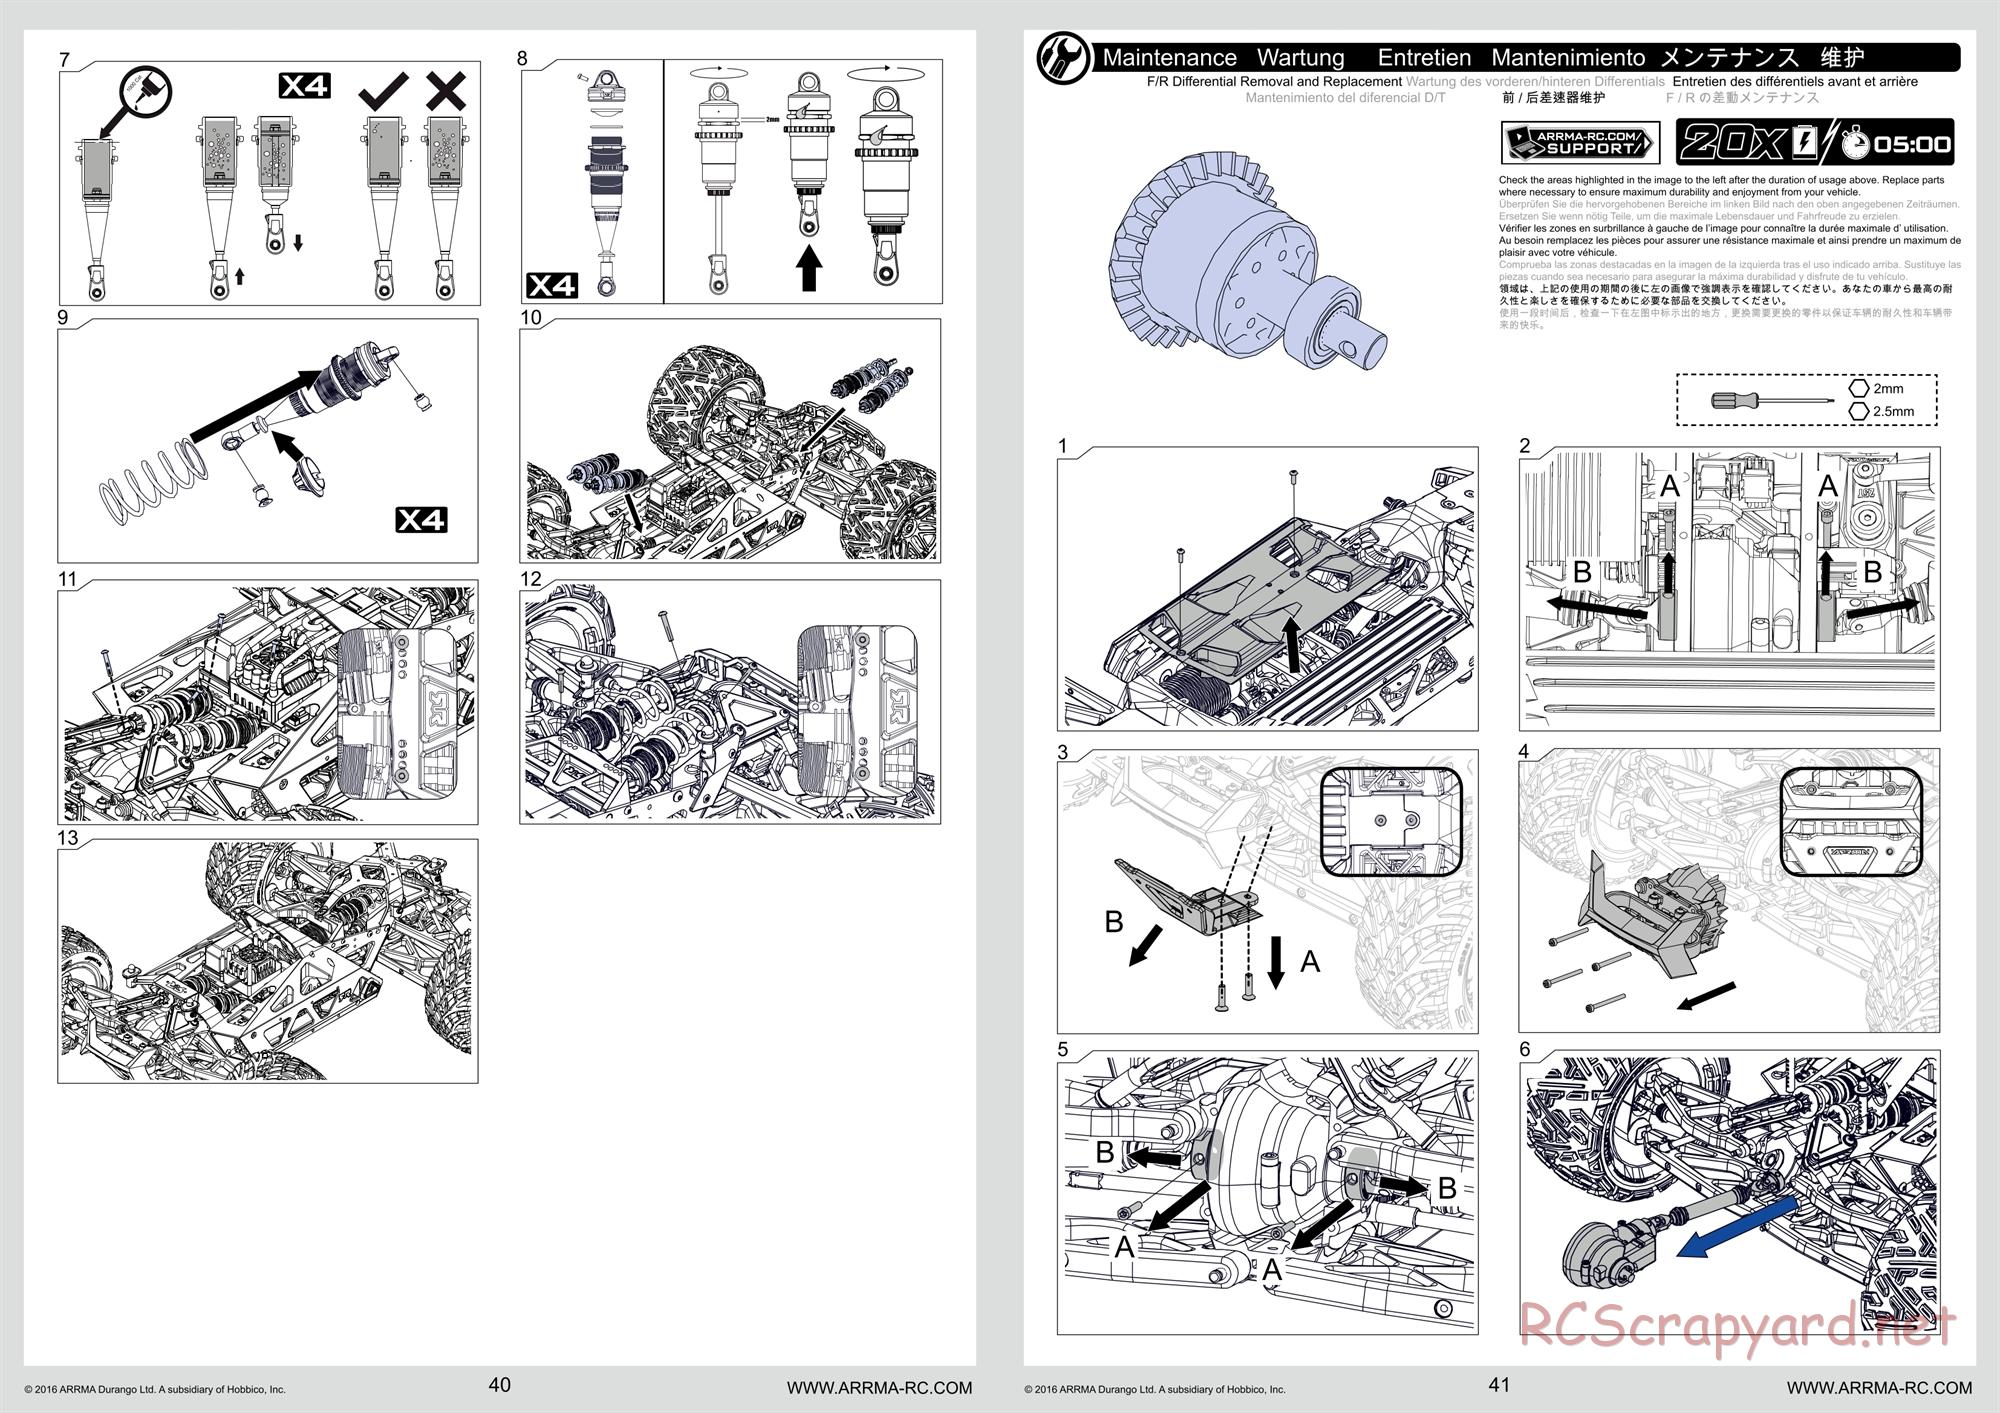The width and height of the screenshot is (2000, 1413).
Task: Open WWW.ARRMA-RC.COM link on page 41
Action: tap(1879, 1388)
